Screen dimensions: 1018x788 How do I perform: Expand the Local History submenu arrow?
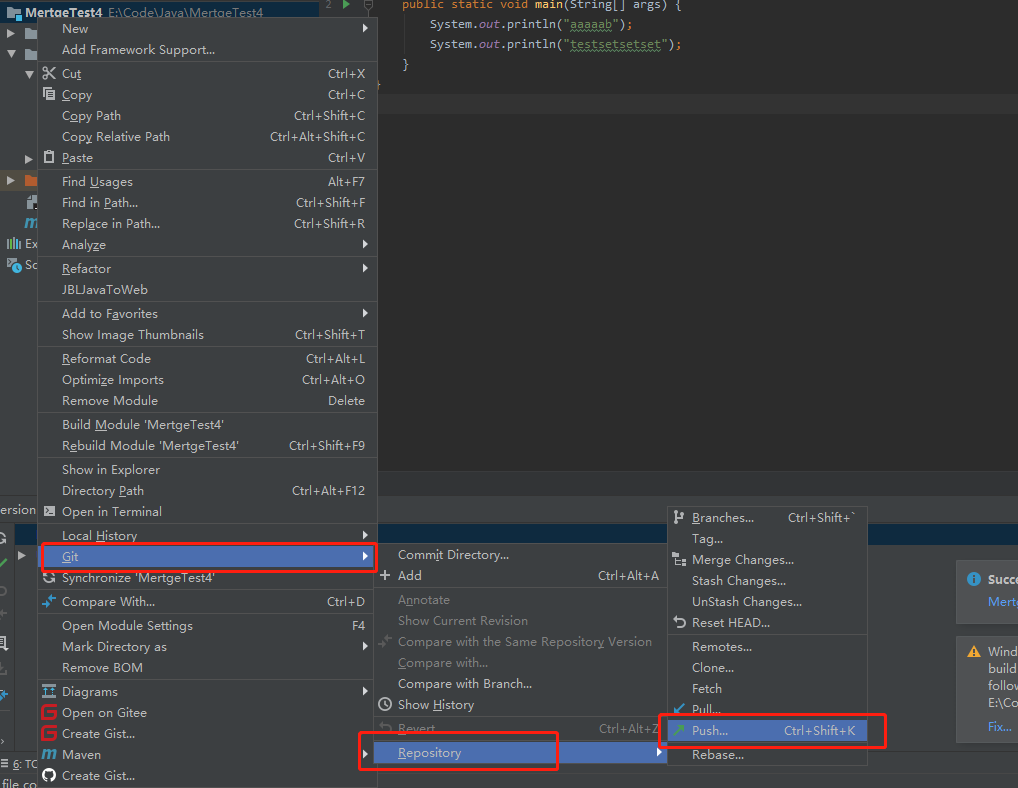pos(366,535)
